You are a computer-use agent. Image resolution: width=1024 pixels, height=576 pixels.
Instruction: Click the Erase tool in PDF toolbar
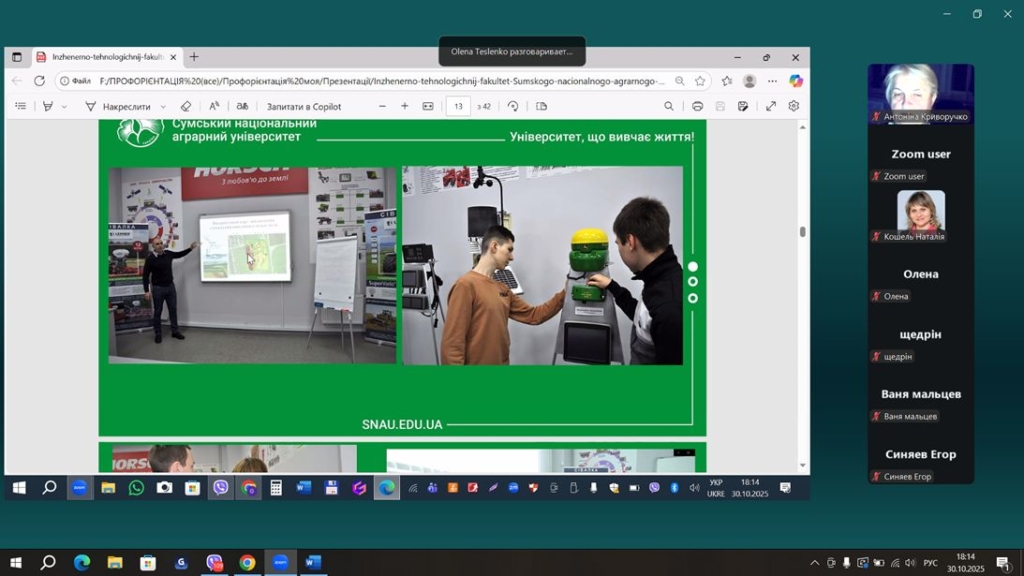(185, 106)
